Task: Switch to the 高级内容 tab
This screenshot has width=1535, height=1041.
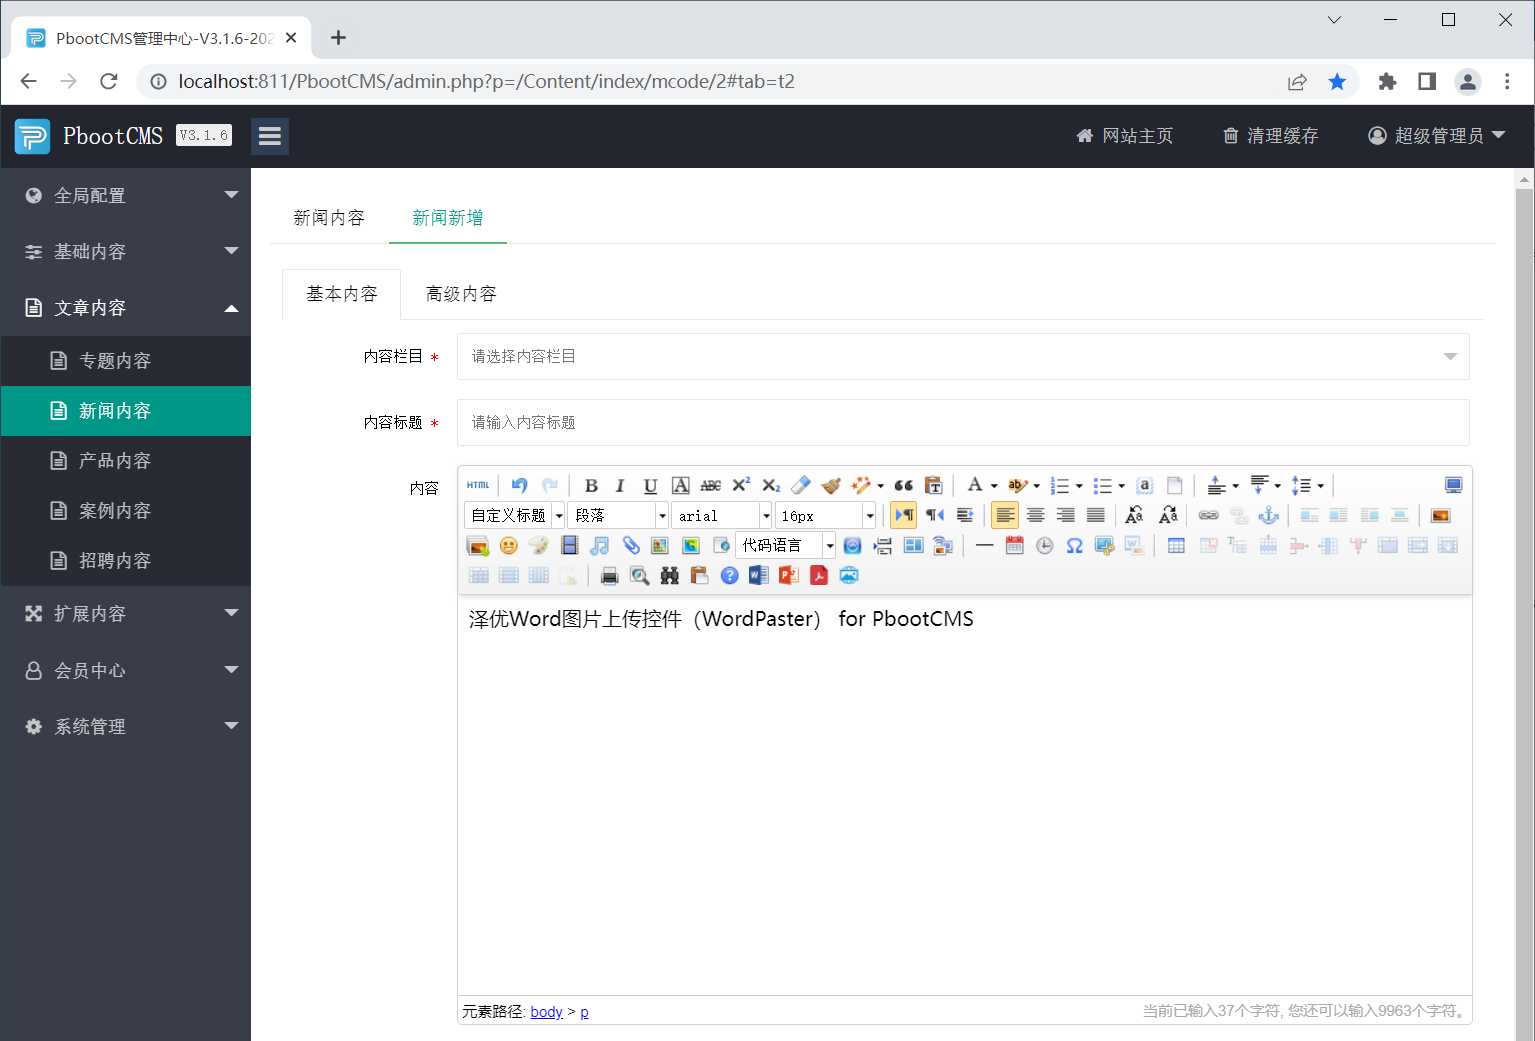Action: [460, 293]
